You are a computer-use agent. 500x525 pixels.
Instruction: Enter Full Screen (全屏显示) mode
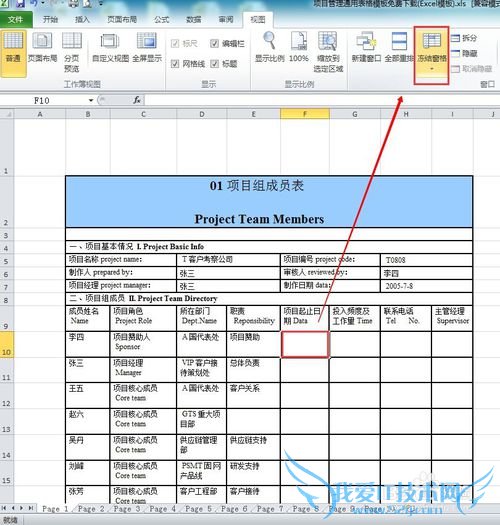(147, 48)
